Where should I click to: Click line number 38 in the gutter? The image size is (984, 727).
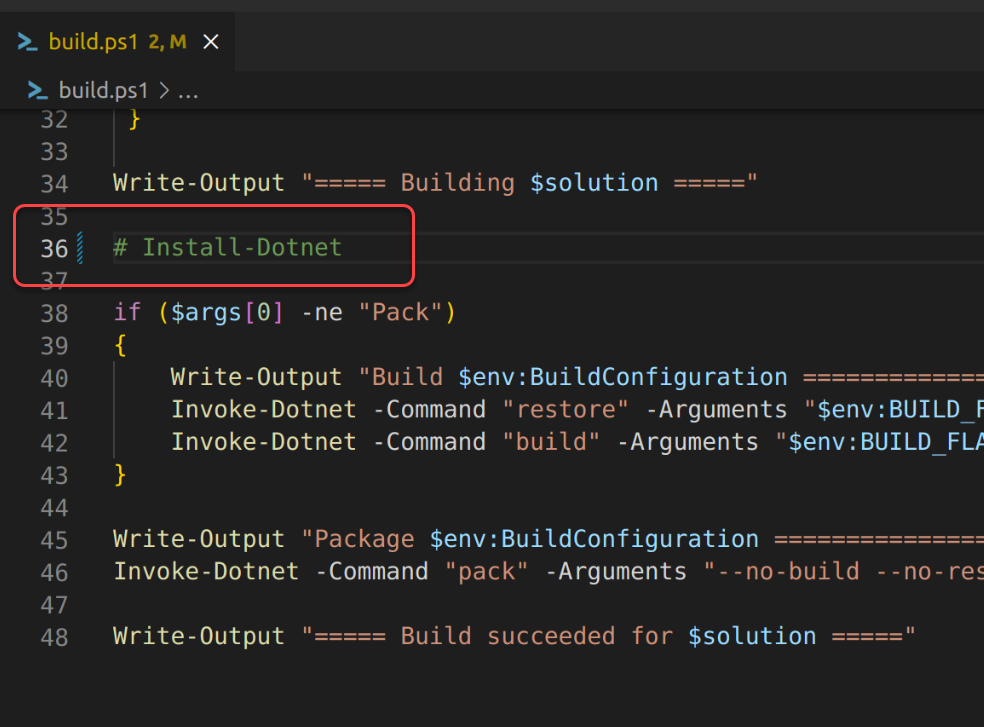55,313
